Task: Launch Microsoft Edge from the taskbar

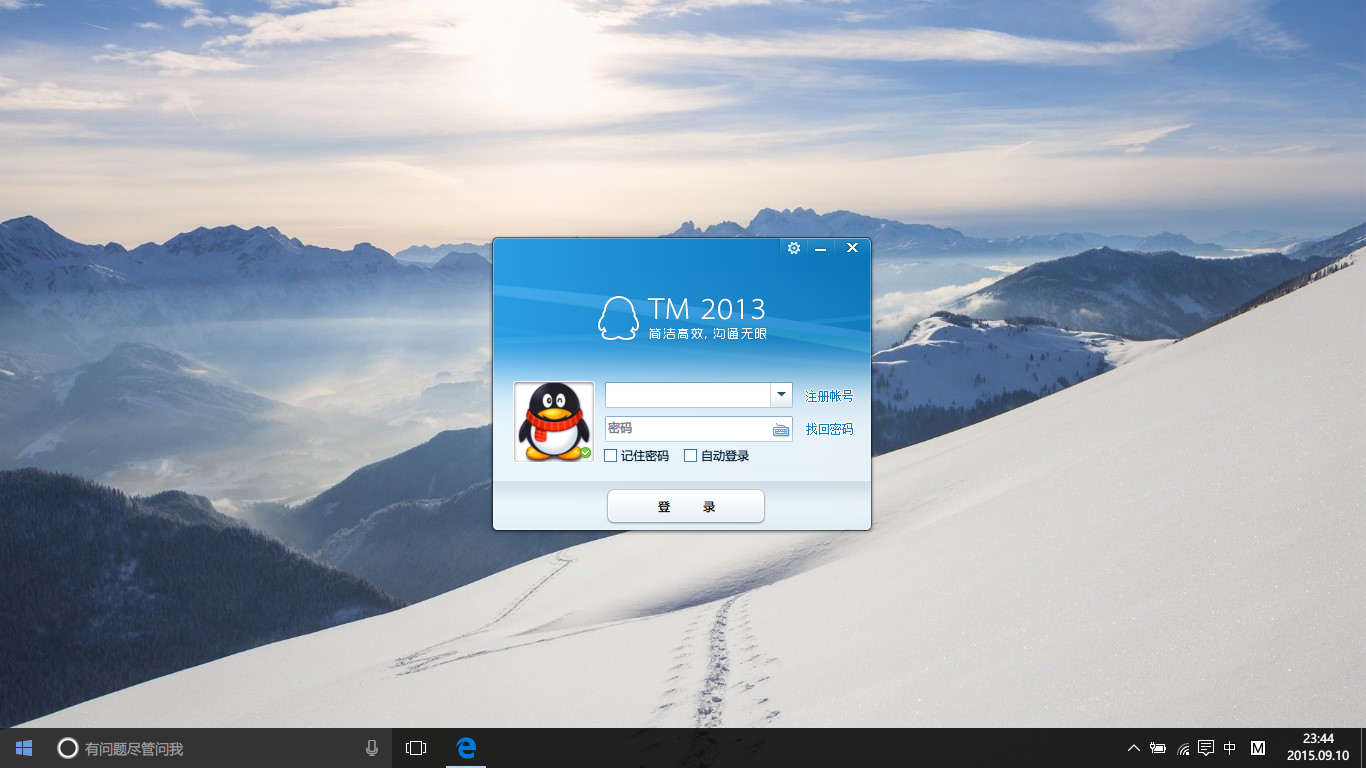Action: [x=465, y=748]
